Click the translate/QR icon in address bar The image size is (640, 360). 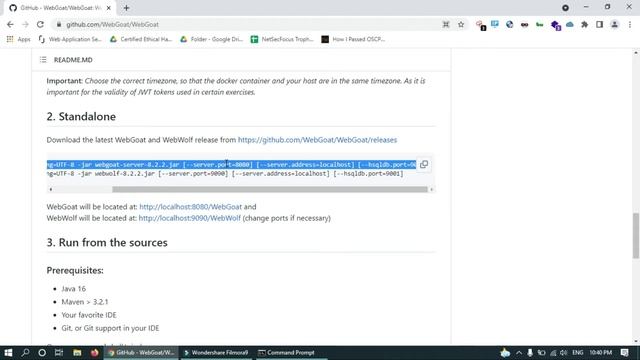tap(446, 24)
